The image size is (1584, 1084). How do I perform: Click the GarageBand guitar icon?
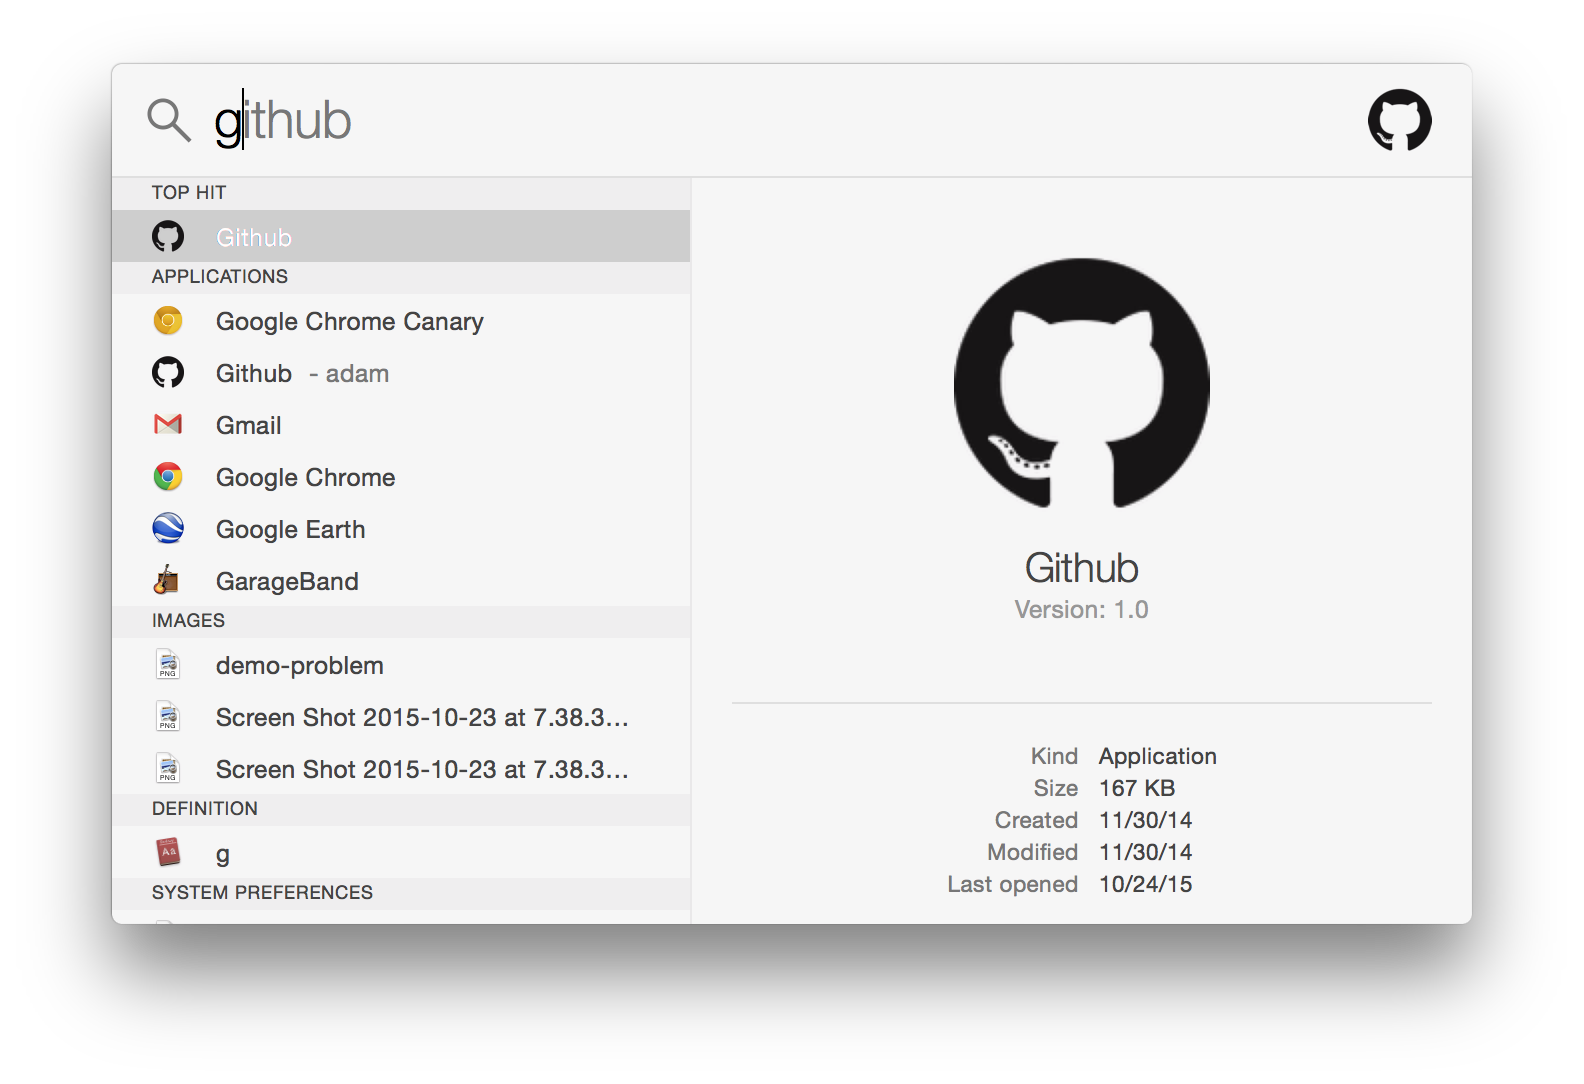pyautogui.click(x=167, y=580)
